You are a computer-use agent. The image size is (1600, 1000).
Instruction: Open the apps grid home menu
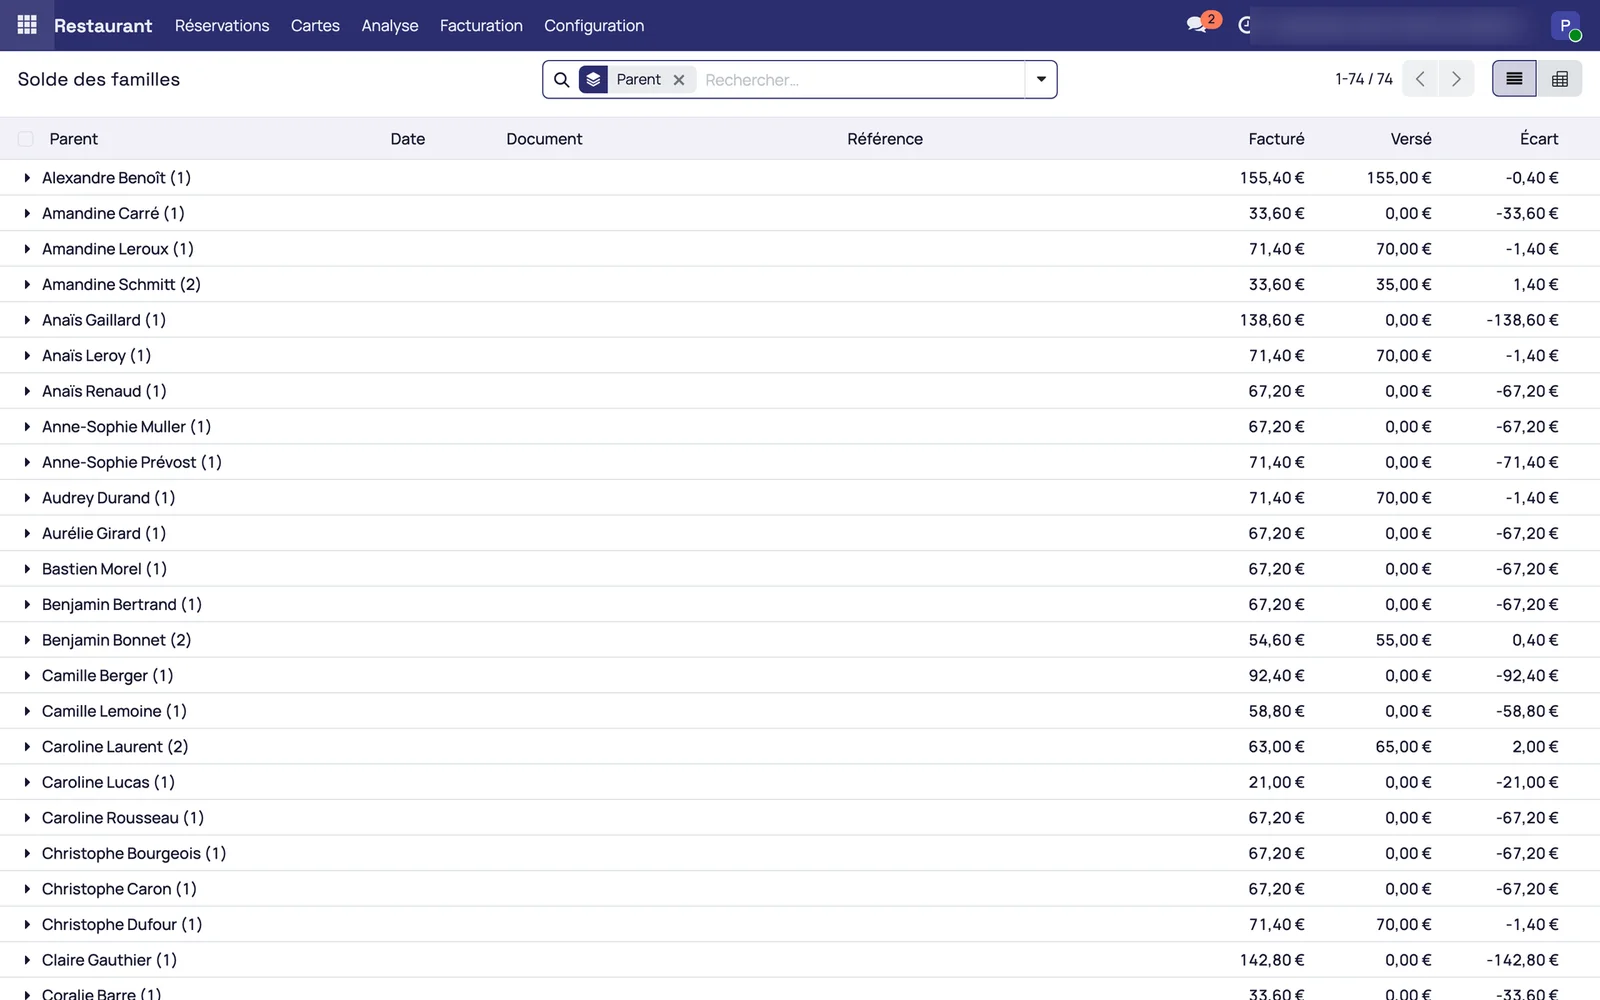[27, 25]
